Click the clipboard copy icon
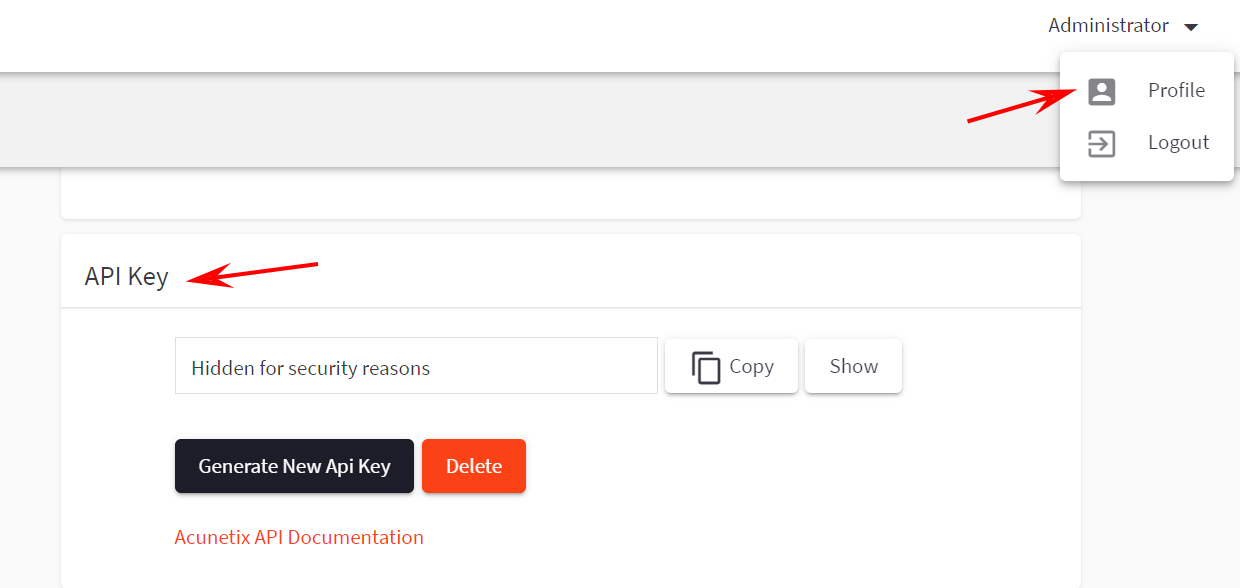The image size is (1240, 588). [706, 367]
